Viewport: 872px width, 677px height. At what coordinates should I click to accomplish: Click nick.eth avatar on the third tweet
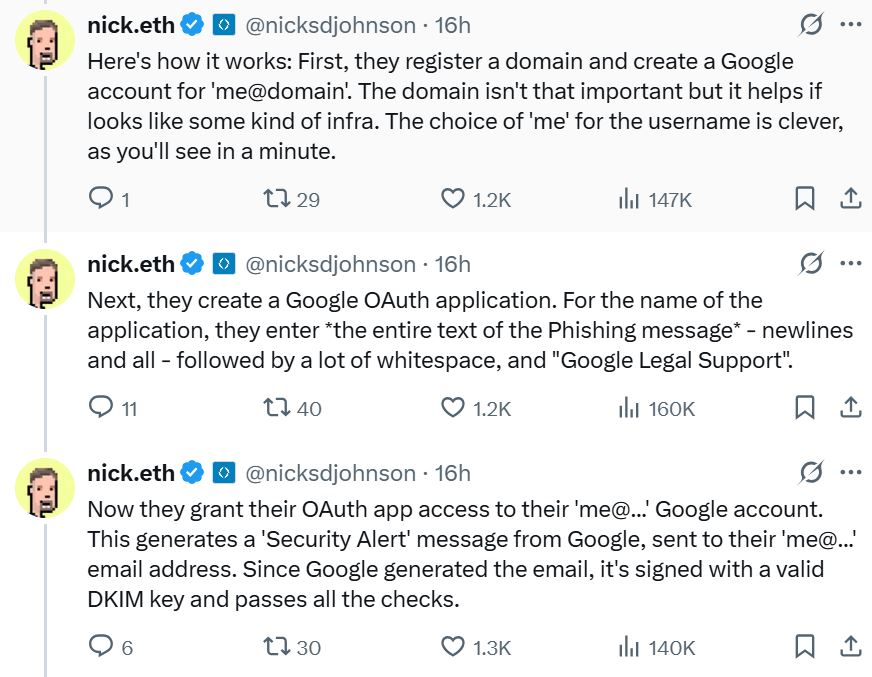(45, 487)
